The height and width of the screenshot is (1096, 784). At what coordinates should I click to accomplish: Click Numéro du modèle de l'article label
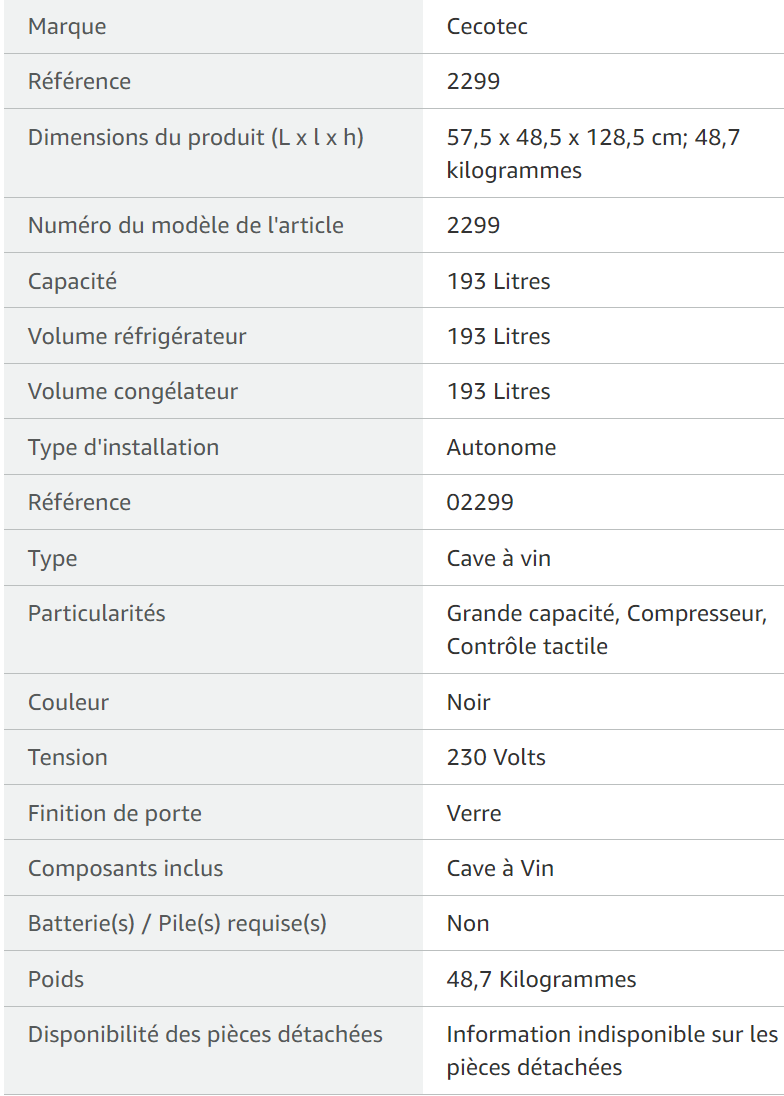point(186,225)
